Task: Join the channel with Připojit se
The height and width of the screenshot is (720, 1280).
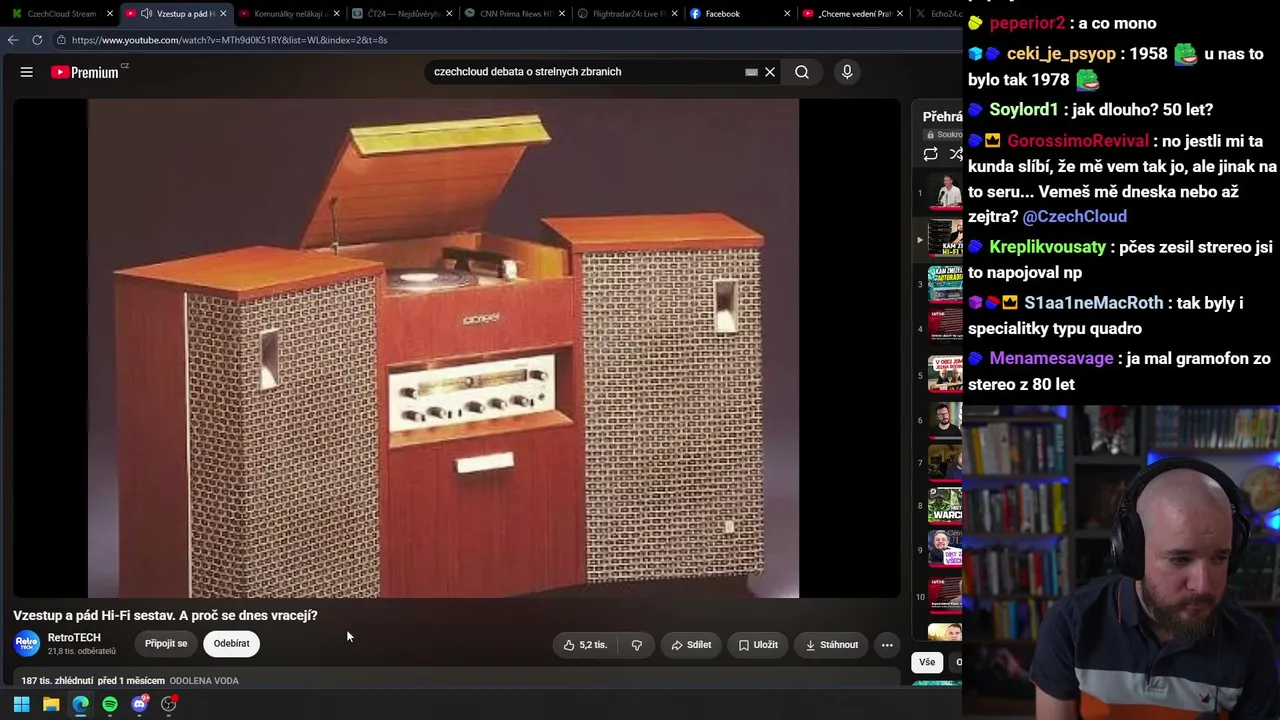Action: (x=166, y=644)
